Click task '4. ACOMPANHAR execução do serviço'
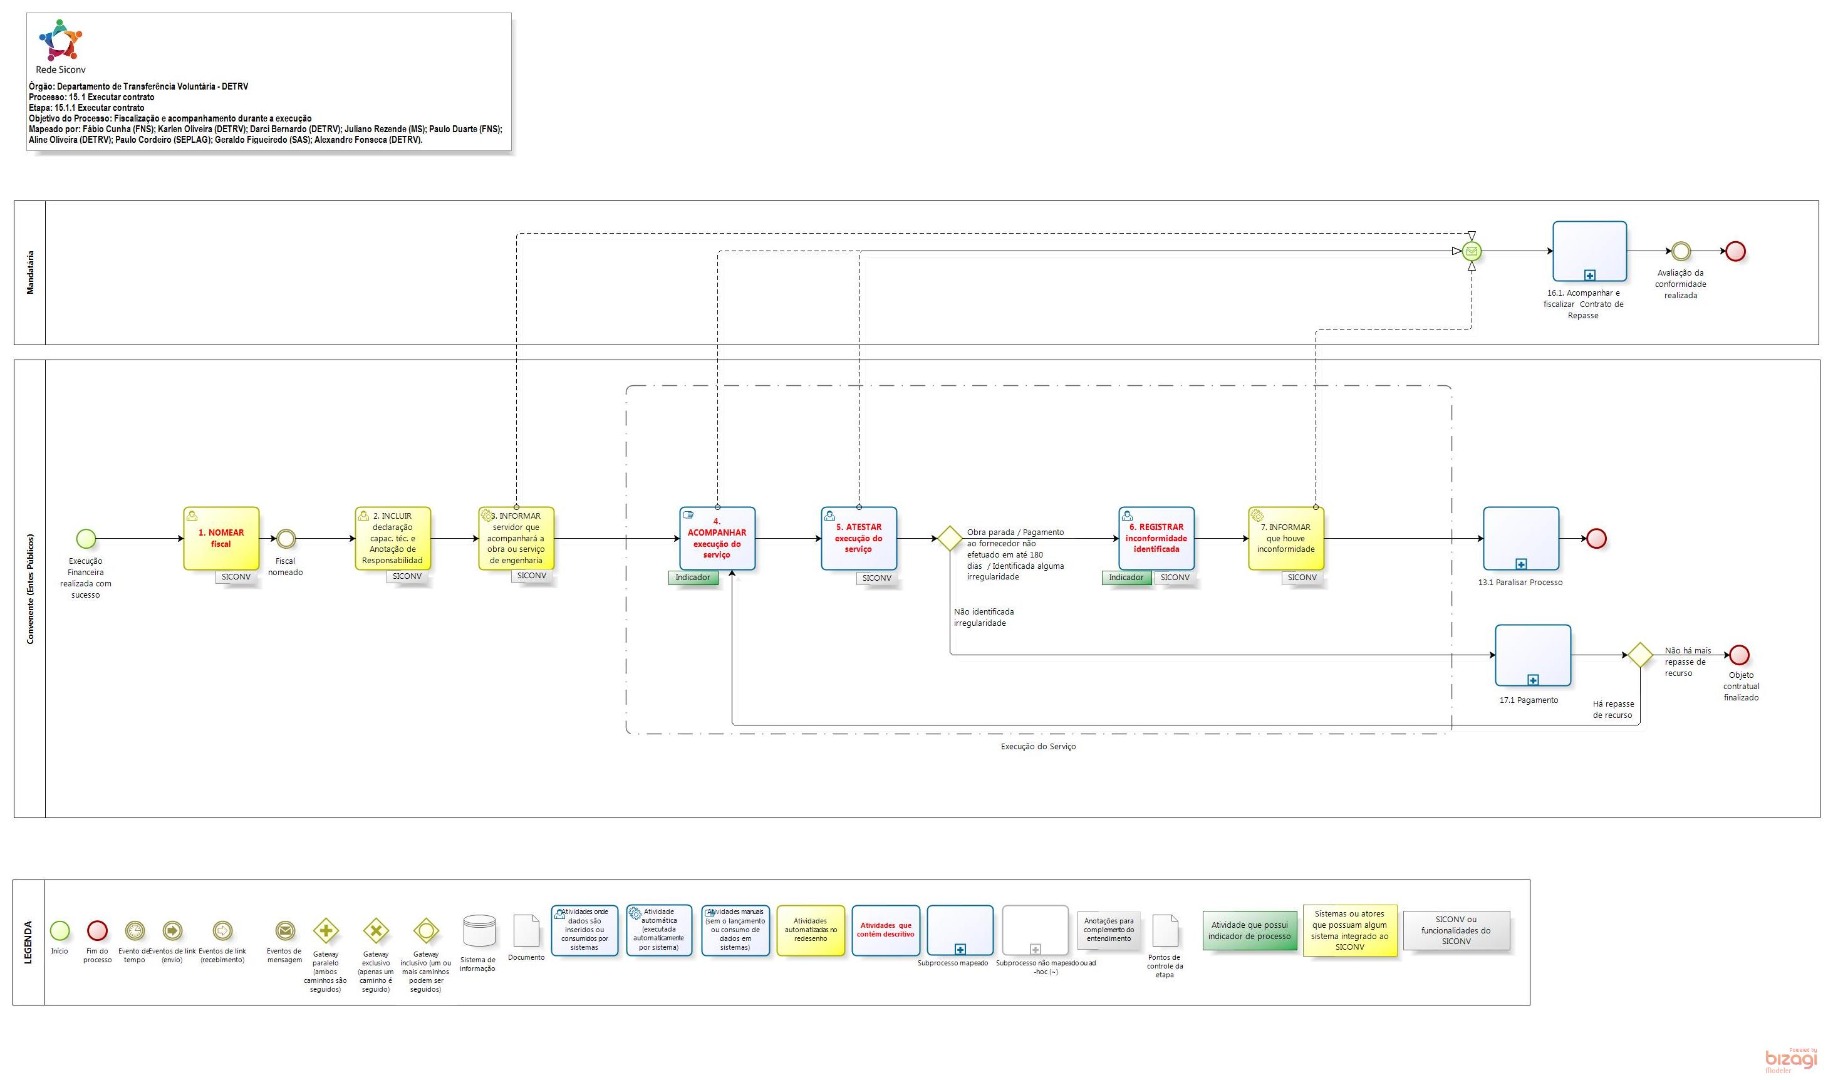The image size is (1832, 1080). (x=717, y=539)
